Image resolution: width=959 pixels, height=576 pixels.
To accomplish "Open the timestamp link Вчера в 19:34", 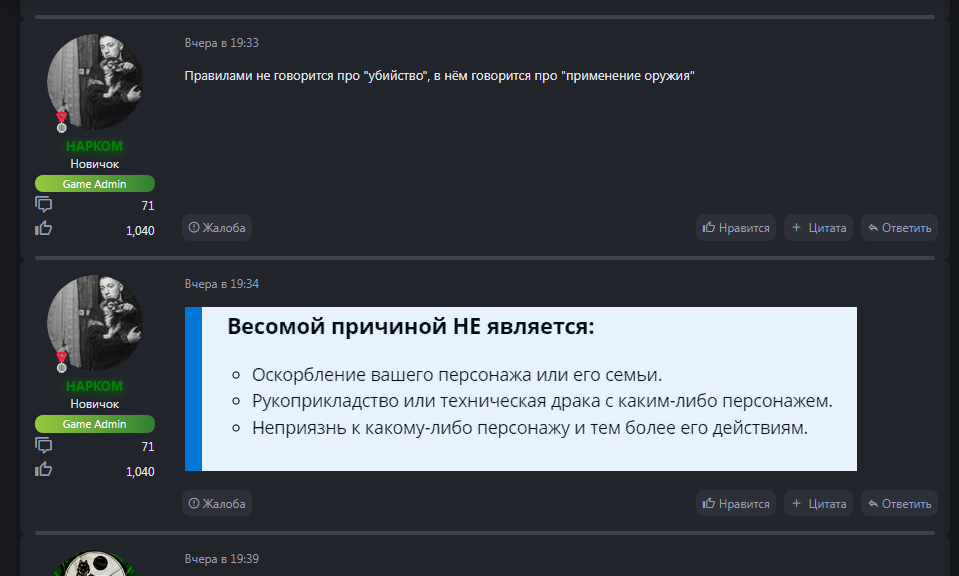I will point(222,284).
